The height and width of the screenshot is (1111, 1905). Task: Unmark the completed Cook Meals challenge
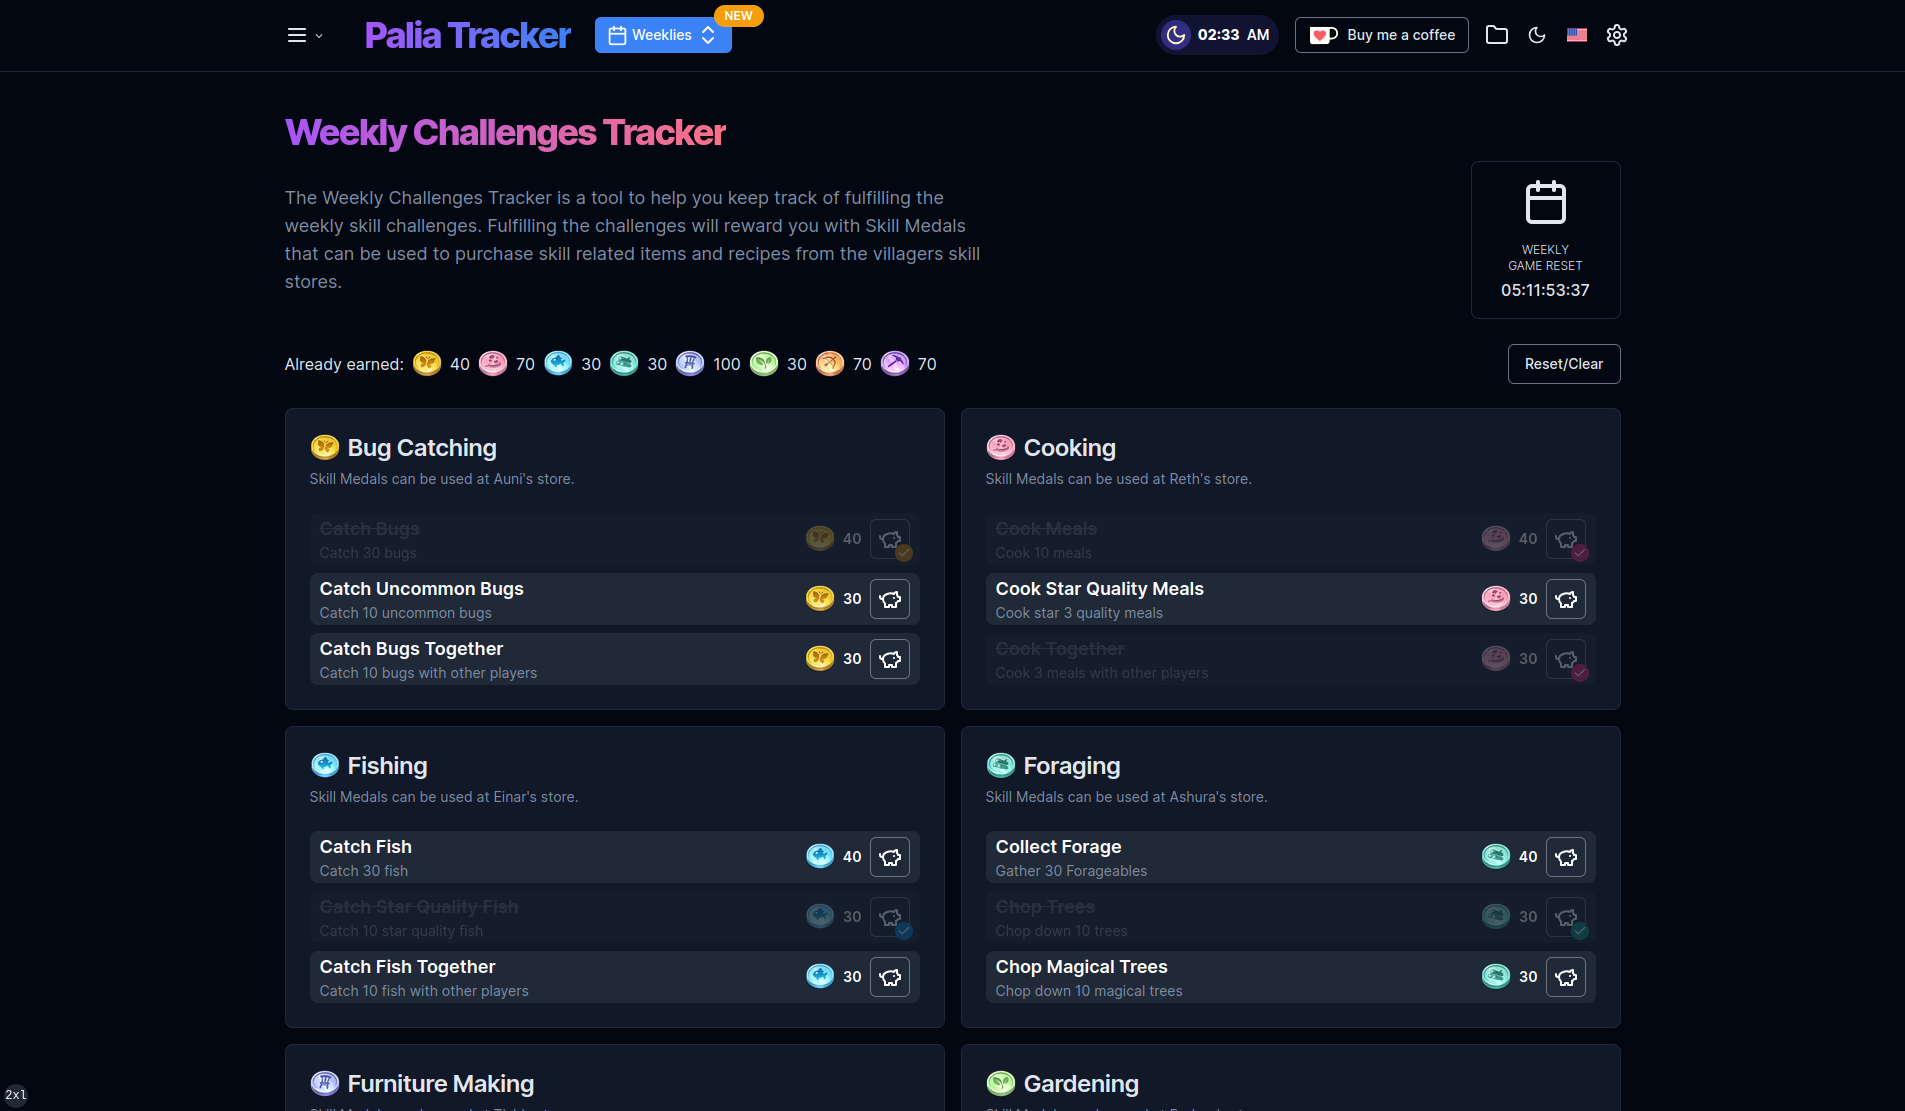point(1566,538)
